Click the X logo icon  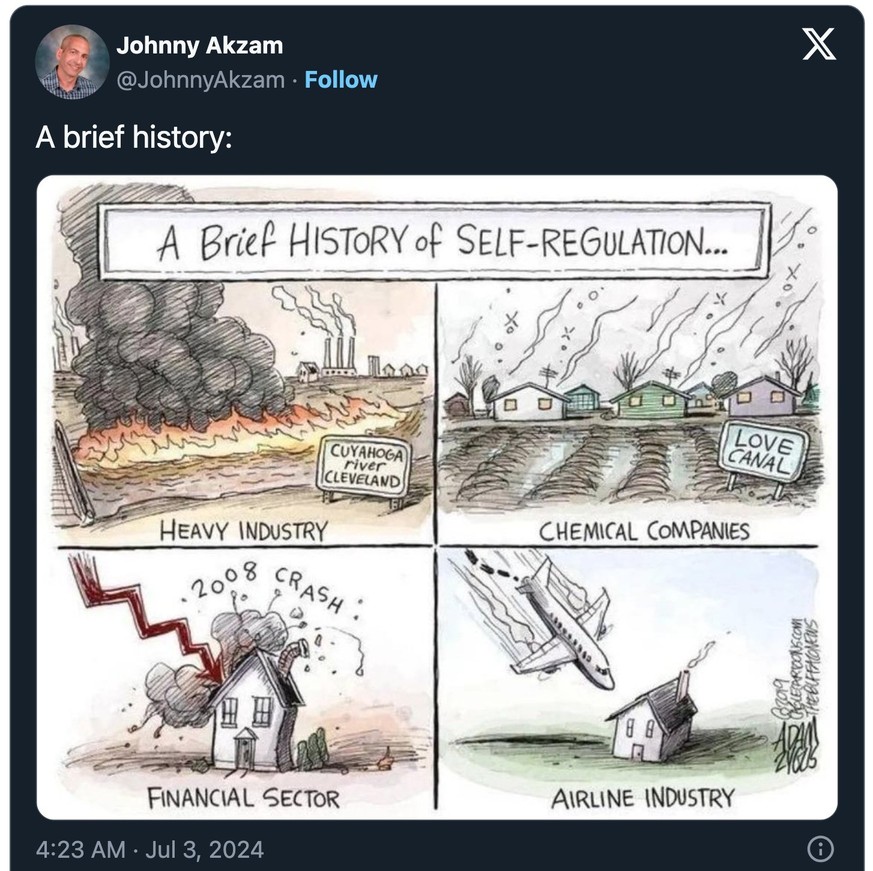point(818,44)
